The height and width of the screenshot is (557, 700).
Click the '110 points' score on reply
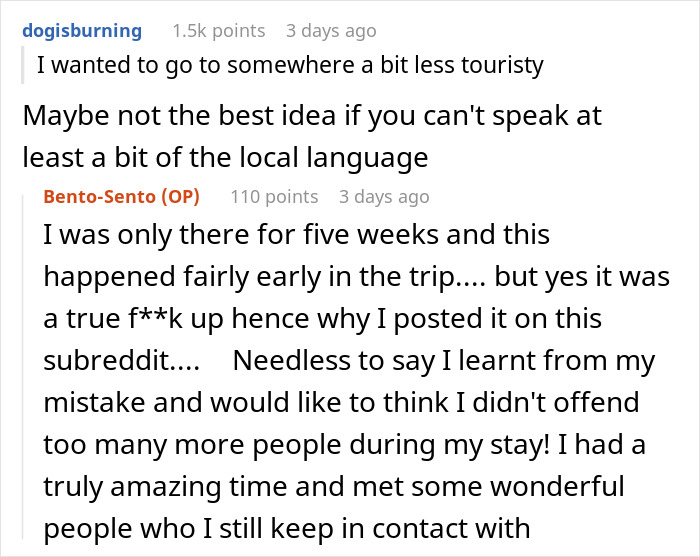tap(274, 196)
